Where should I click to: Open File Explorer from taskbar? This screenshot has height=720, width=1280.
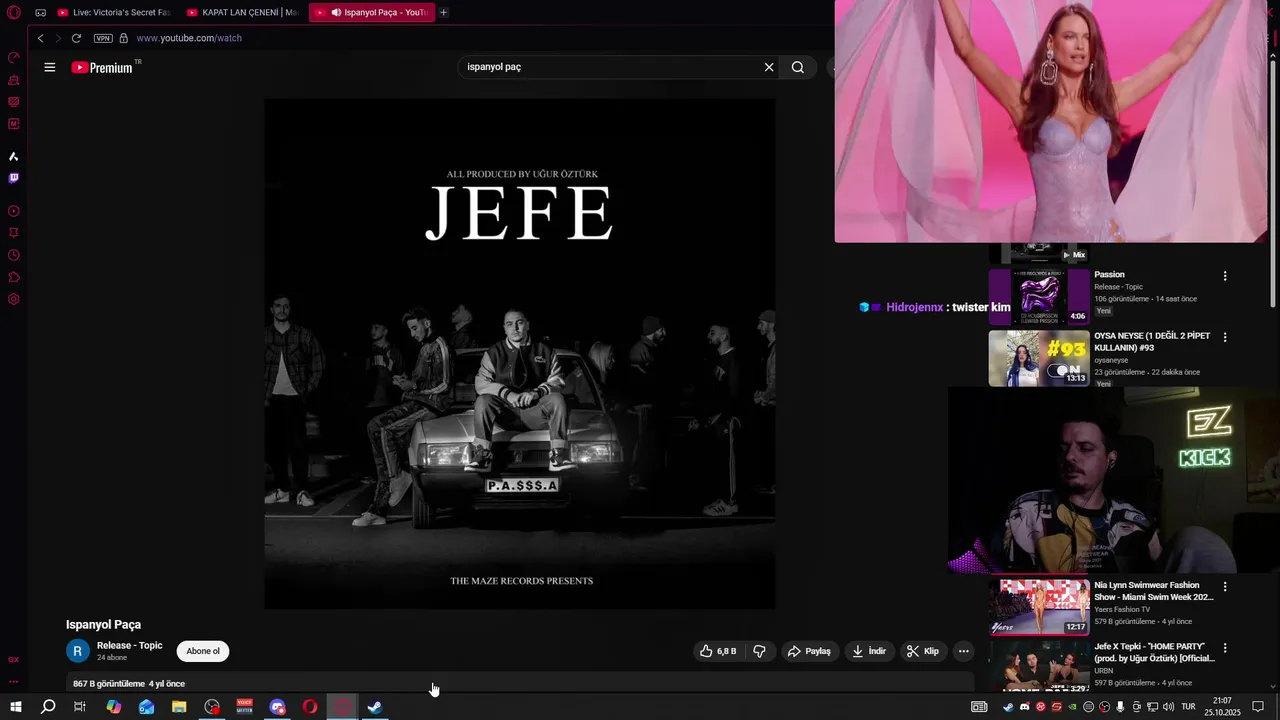[x=179, y=707]
